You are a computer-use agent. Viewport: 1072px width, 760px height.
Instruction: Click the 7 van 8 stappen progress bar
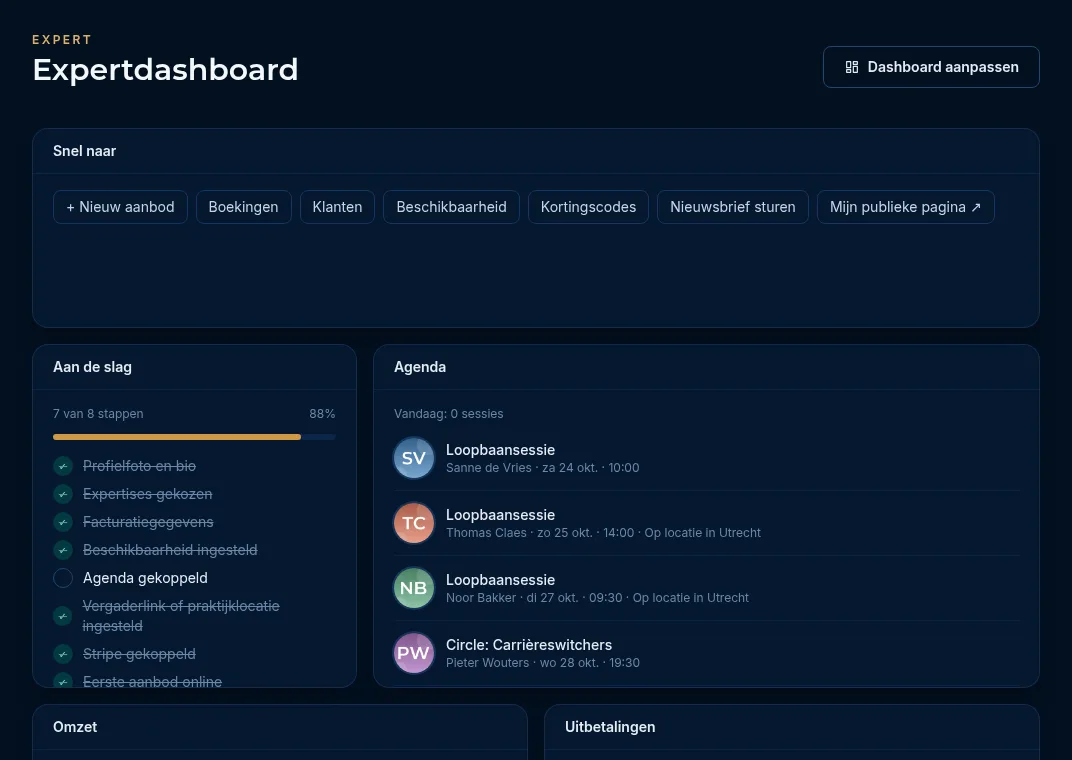[194, 437]
